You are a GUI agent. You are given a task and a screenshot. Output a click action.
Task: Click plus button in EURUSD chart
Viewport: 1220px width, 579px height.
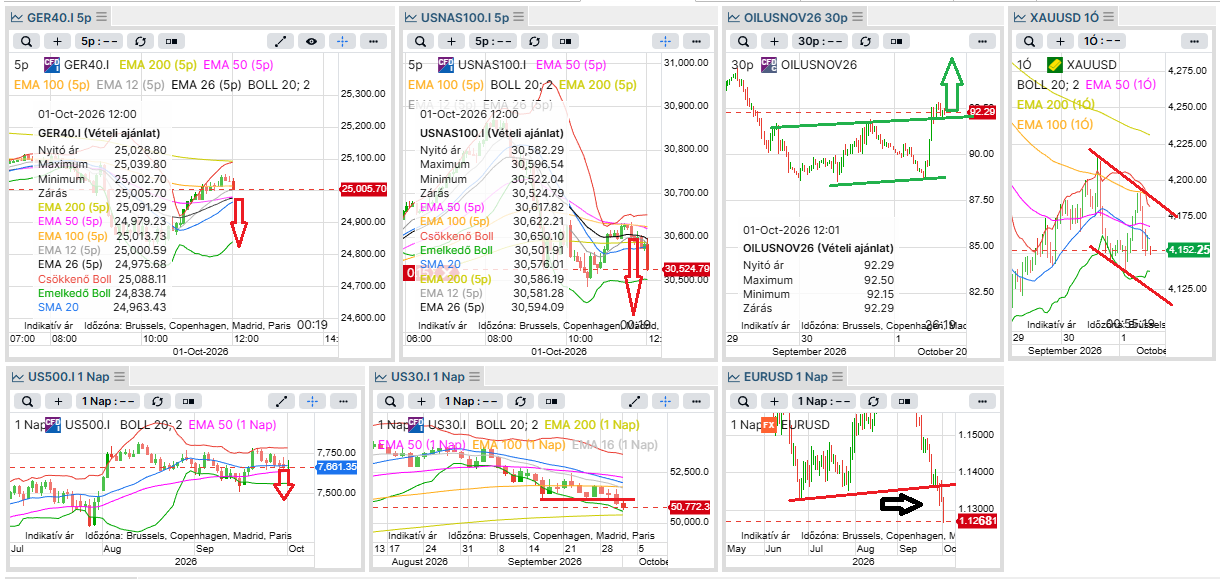[x=772, y=401]
